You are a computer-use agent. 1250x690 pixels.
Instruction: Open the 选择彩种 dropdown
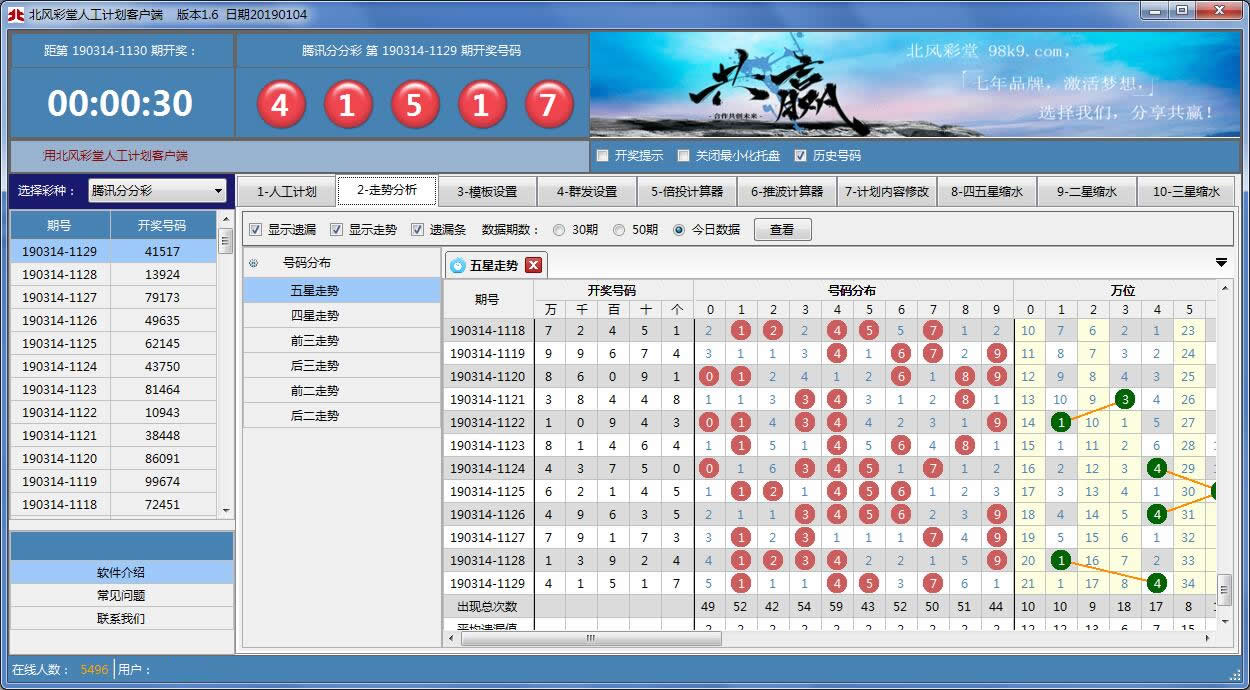click(x=158, y=191)
